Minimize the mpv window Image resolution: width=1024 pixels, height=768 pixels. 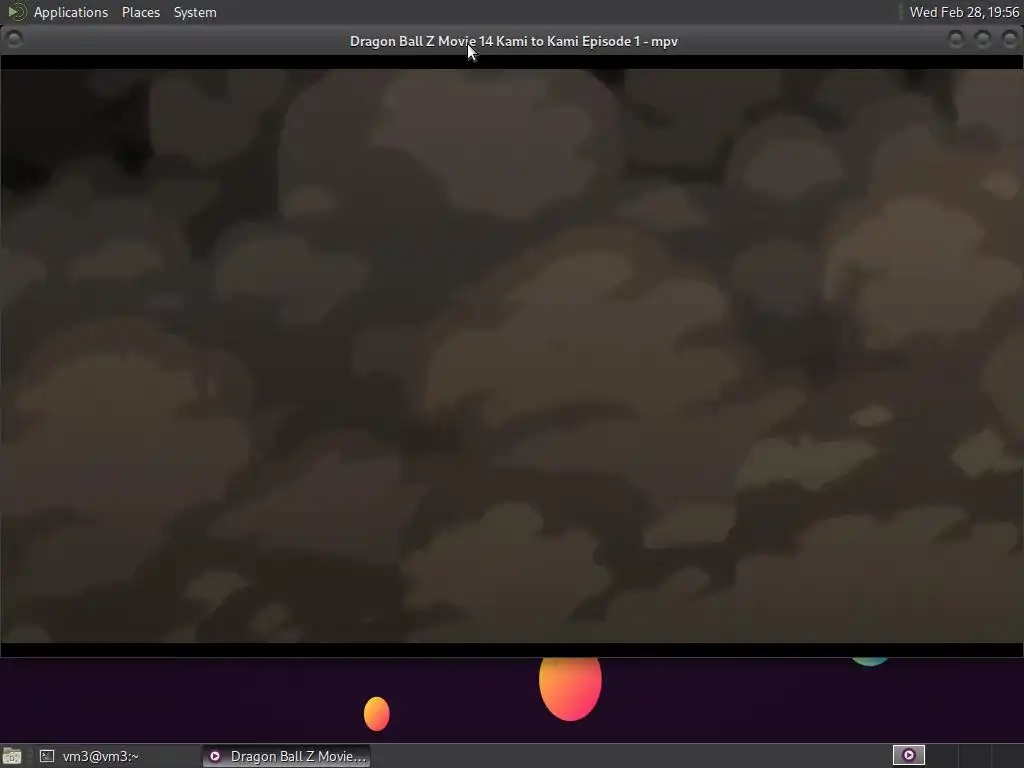[x=956, y=40]
